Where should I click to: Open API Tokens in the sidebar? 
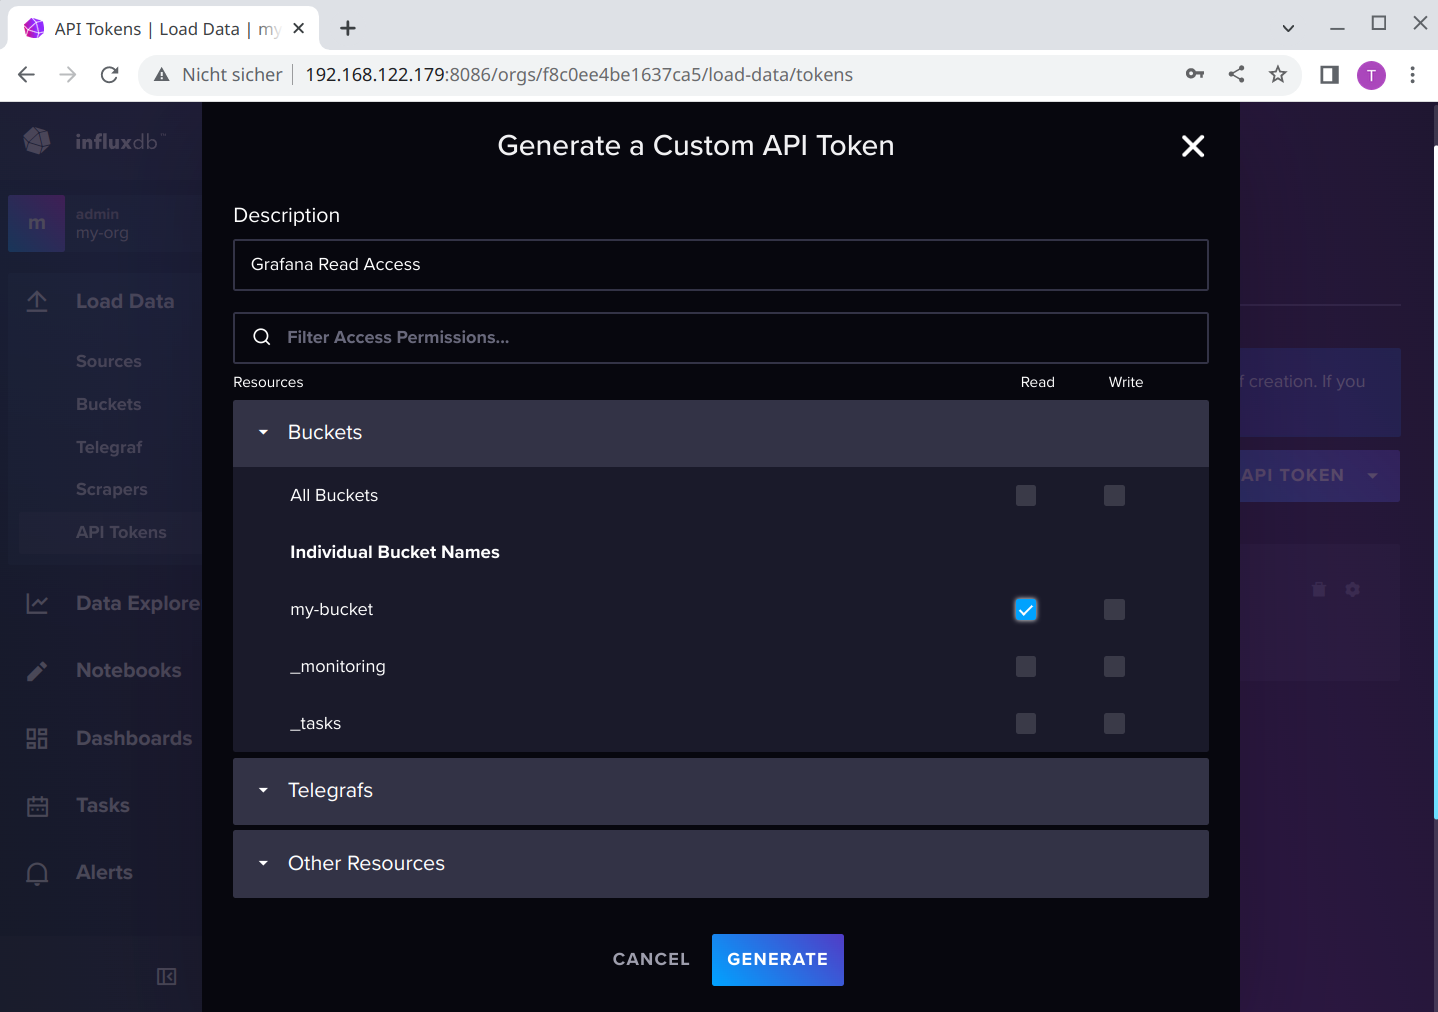pyautogui.click(x=121, y=533)
